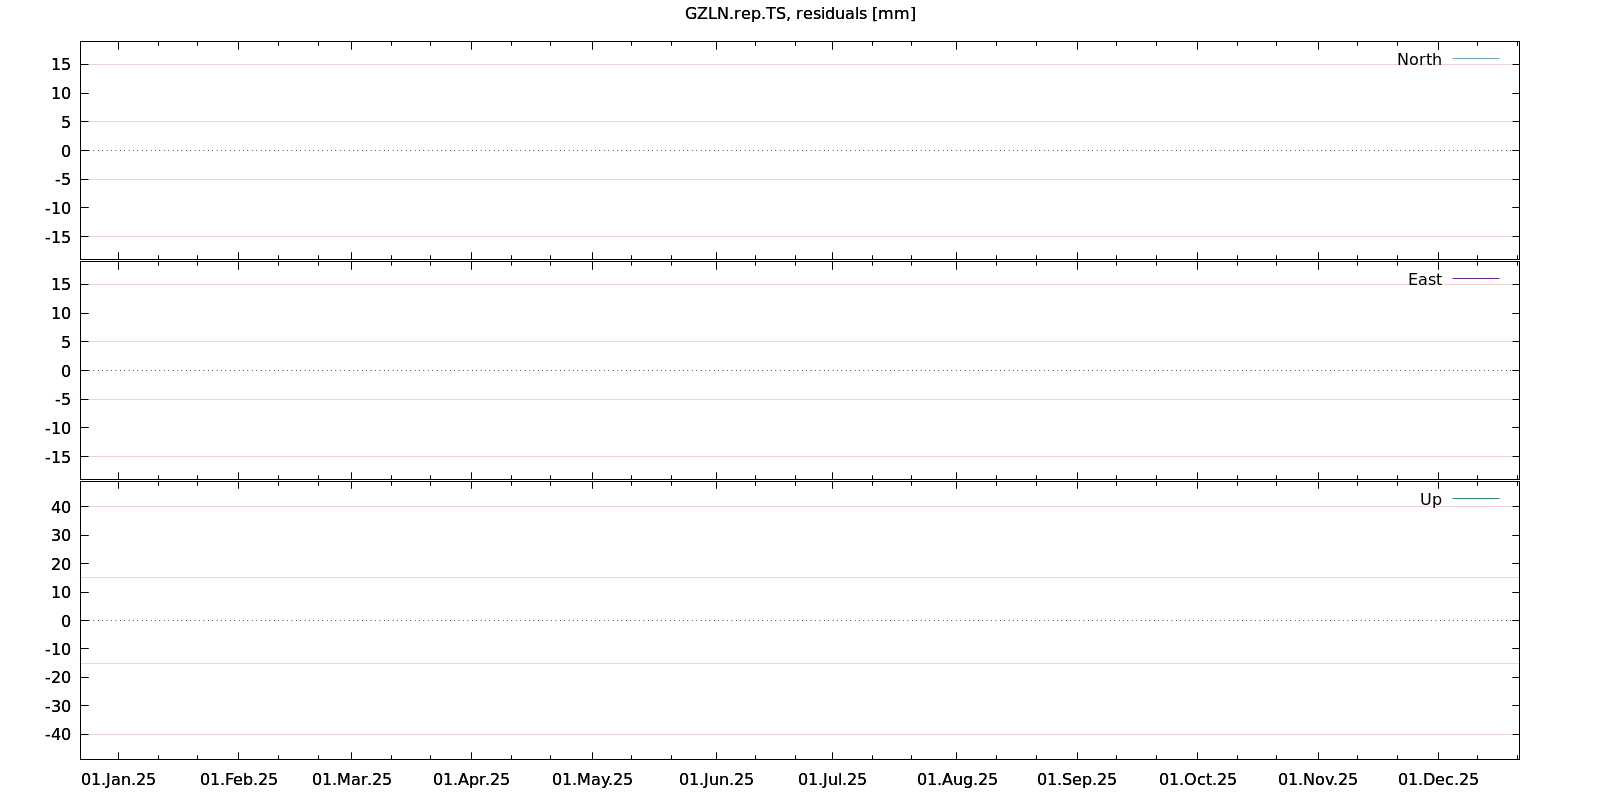This screenshot has width=1600, height=800.
Task: Select the East legend label
Action: click(x=1424, y=280)
